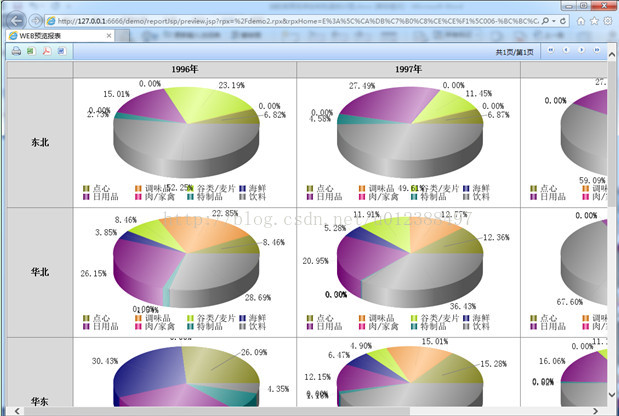Click the 20.95% label in 华北 1997

[x=315, y=261]
